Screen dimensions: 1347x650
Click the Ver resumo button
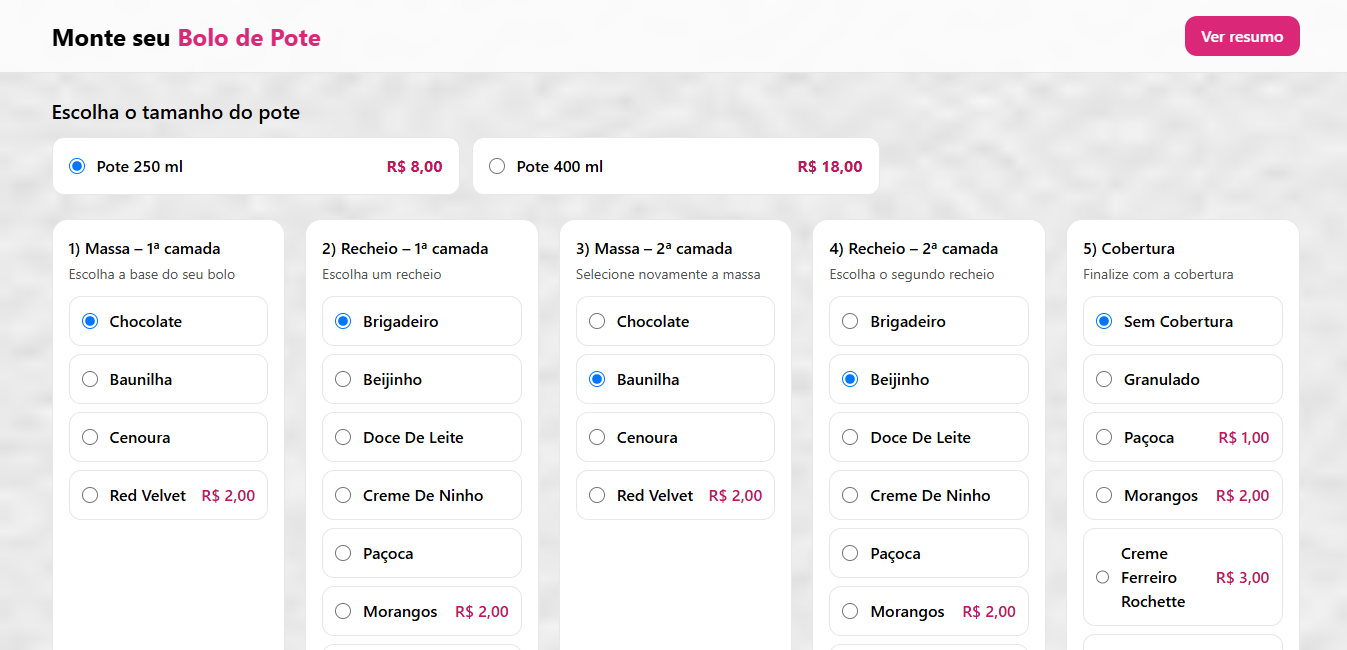[x=1242, y=35]
